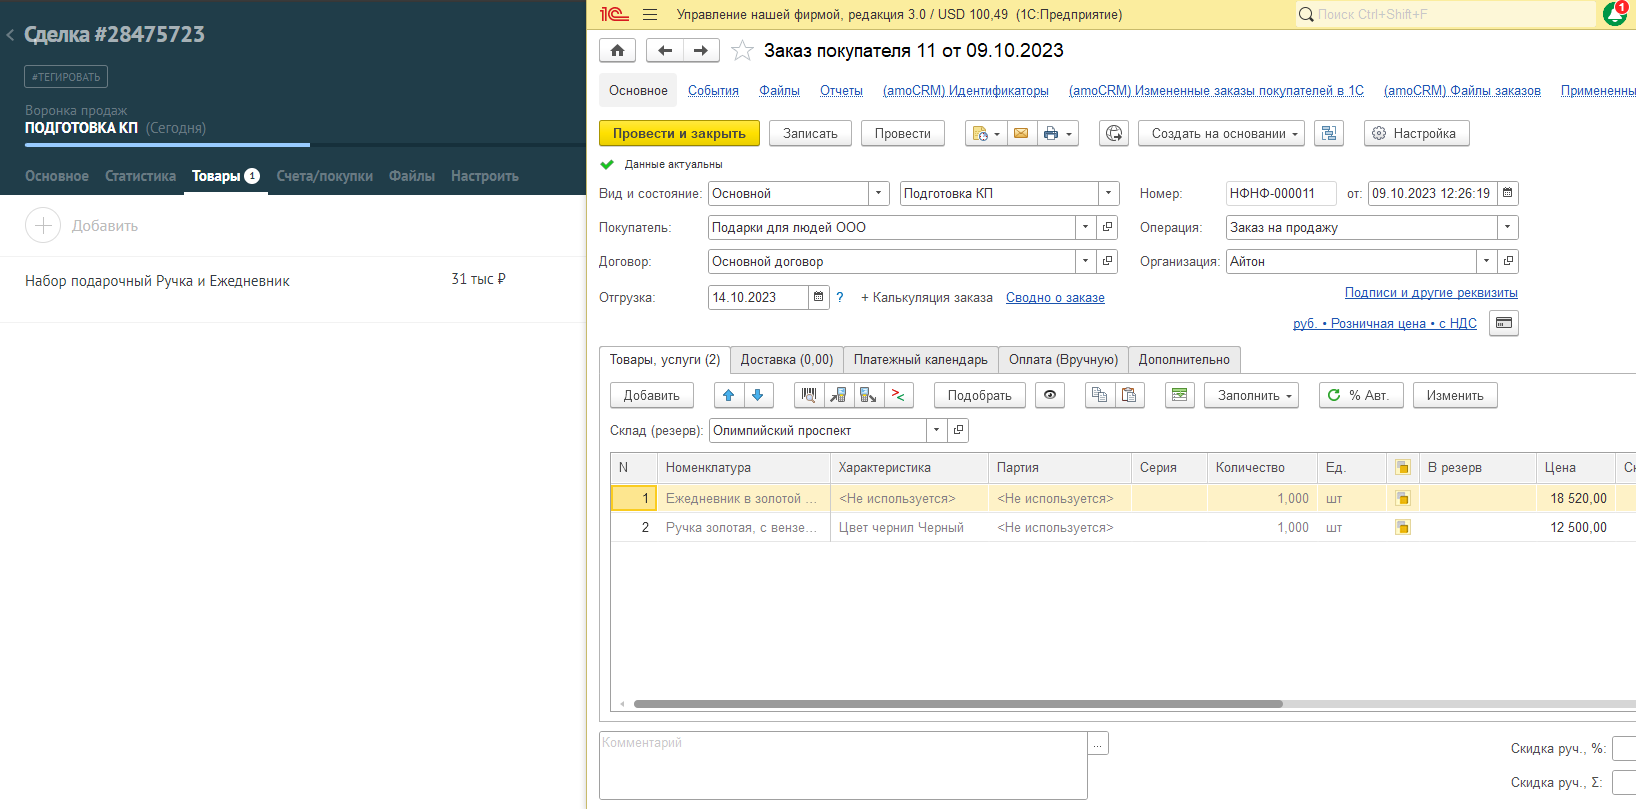Toggle reserve icon in Ручка золотая row
This screenshot has width=1636, height=809.
(1402, 527)
